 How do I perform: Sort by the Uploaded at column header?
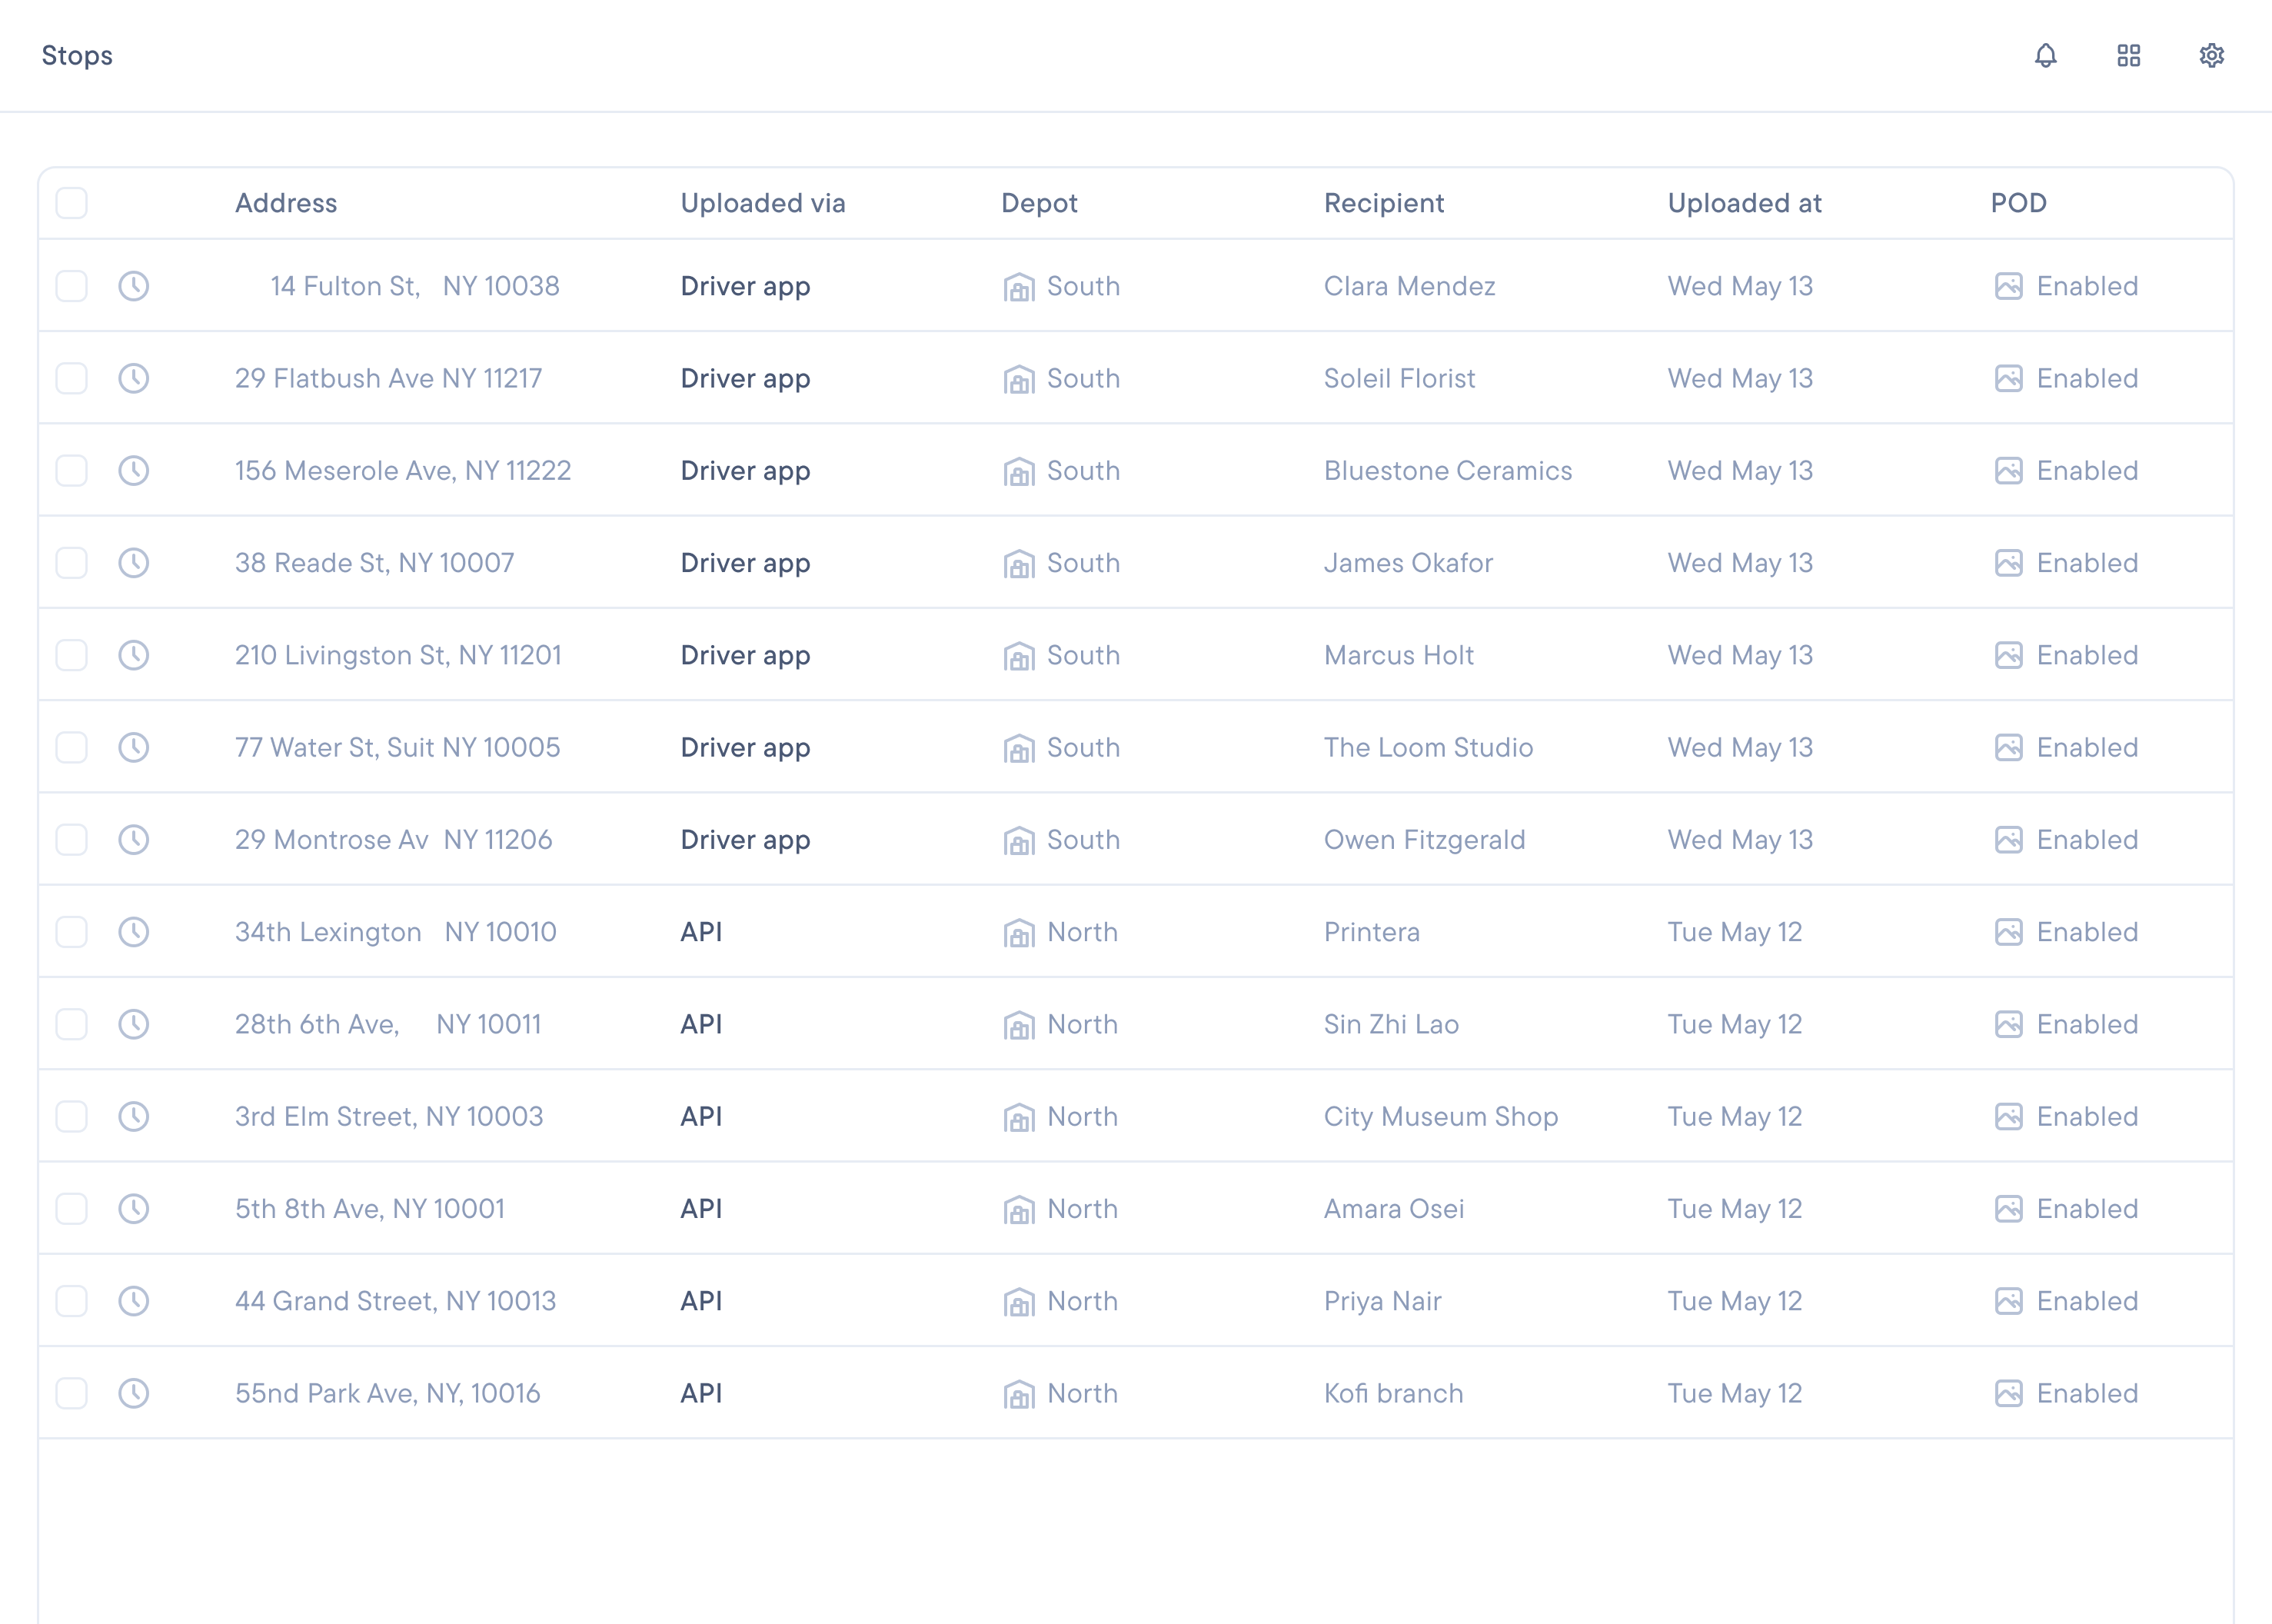coord(1745,203)
